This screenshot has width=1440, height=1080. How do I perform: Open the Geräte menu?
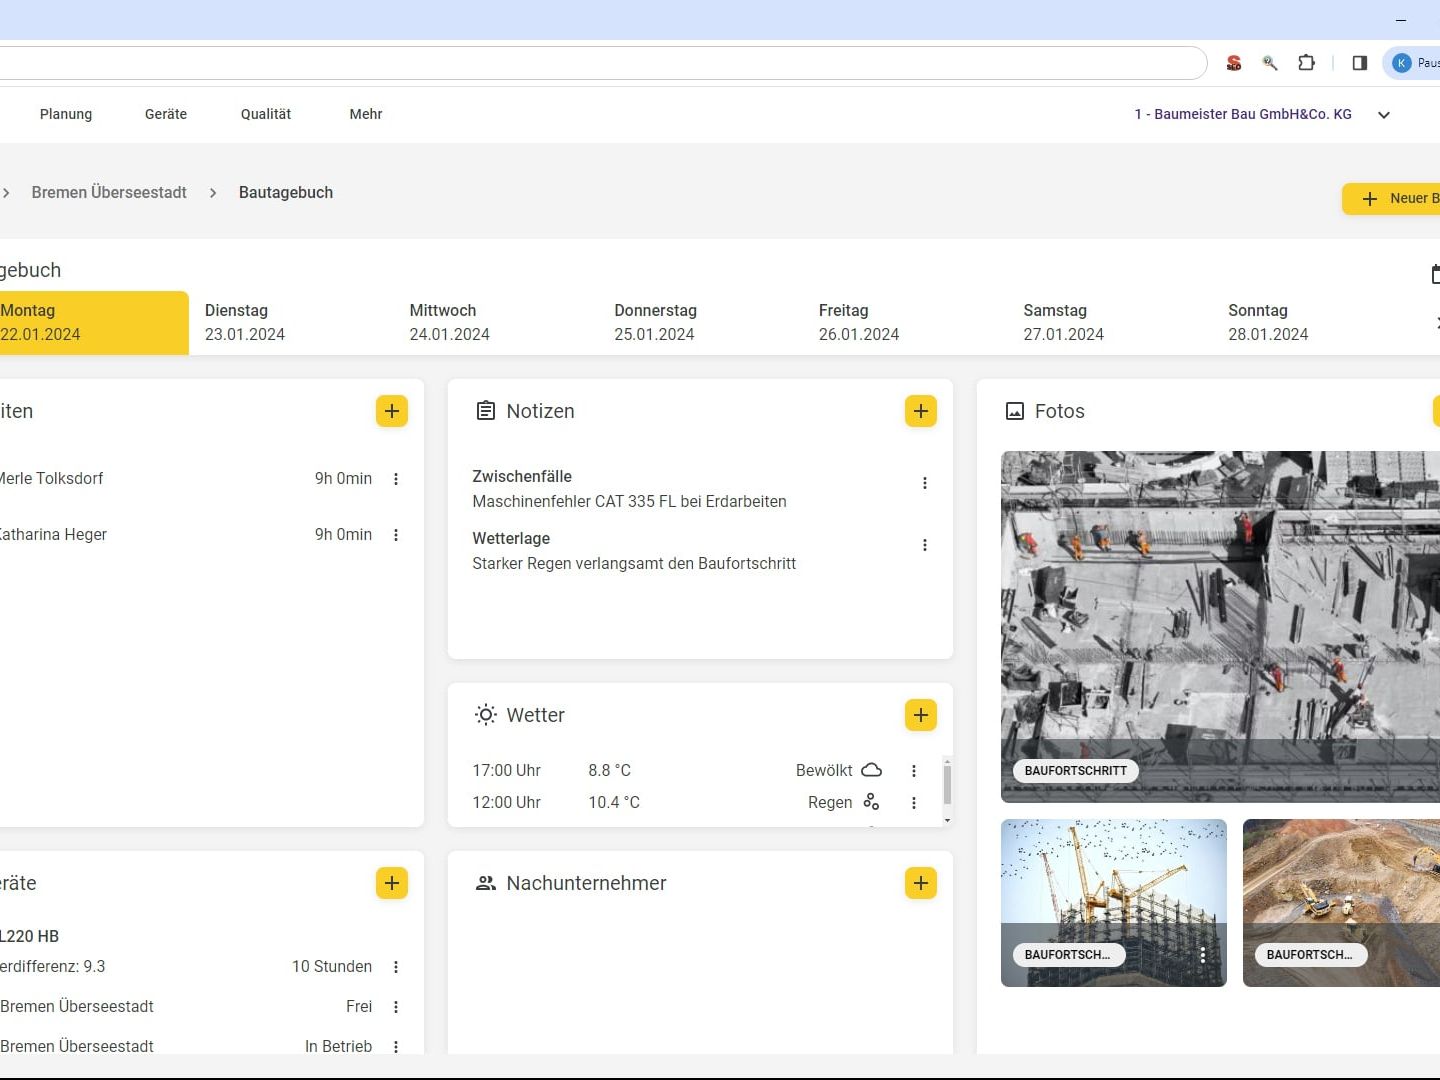pos(166,114)
